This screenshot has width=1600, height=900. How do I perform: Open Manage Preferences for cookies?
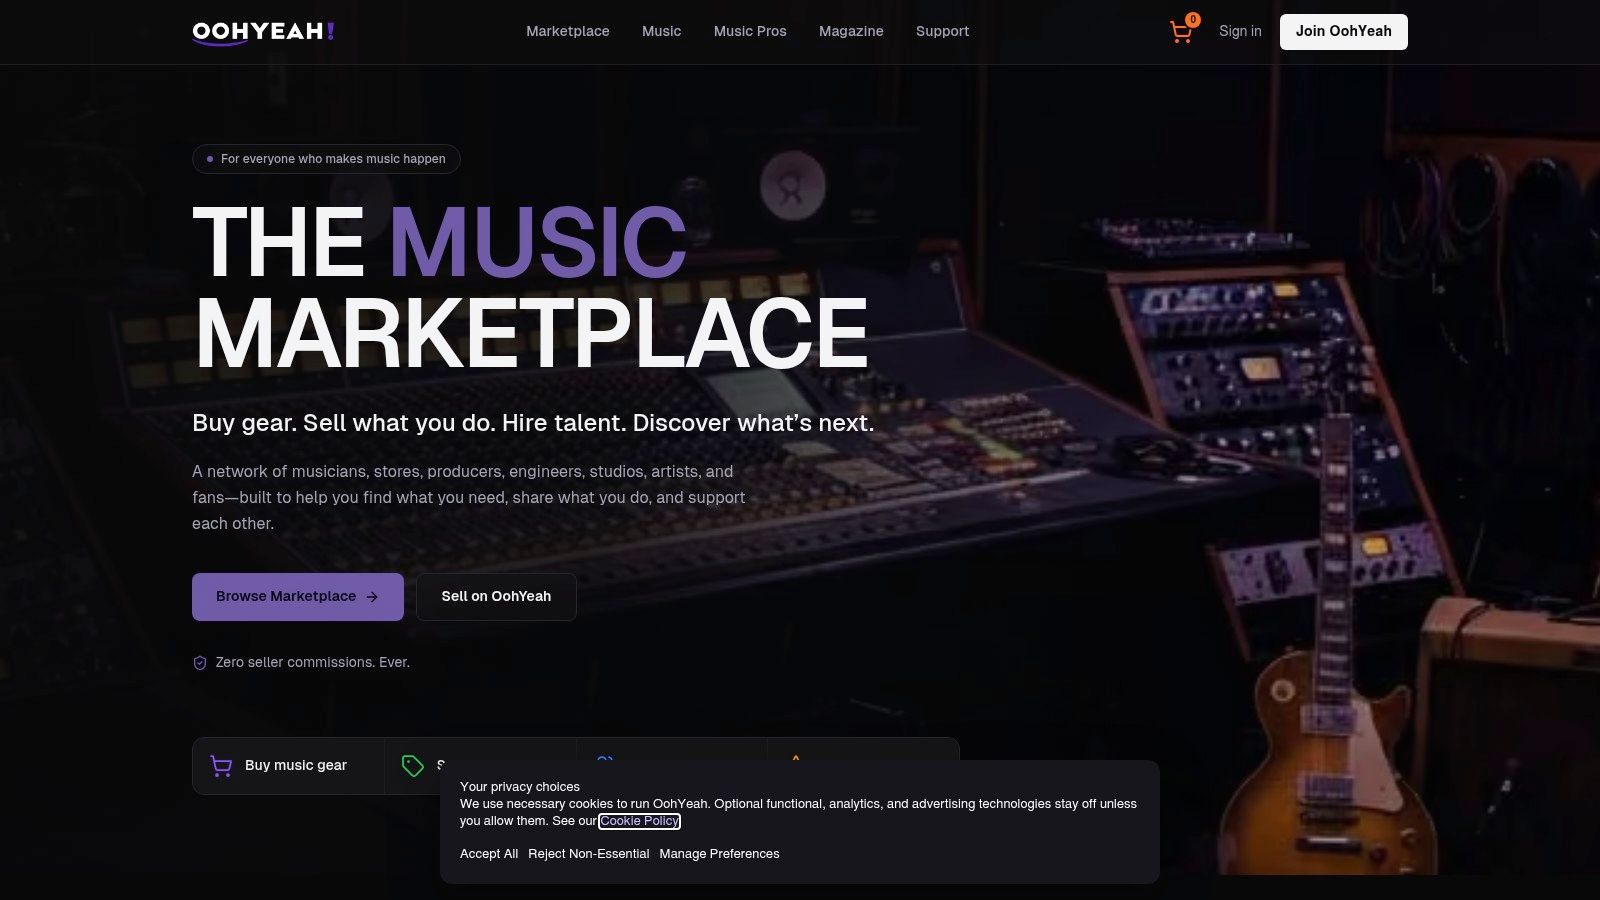tap(719, 854)
